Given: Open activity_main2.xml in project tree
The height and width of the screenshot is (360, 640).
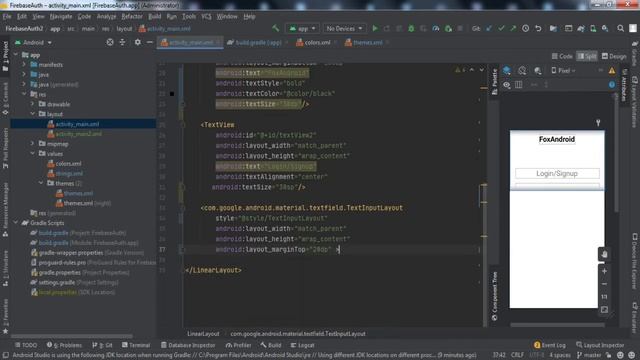Looking at the screenshot, I should point(78,134).
